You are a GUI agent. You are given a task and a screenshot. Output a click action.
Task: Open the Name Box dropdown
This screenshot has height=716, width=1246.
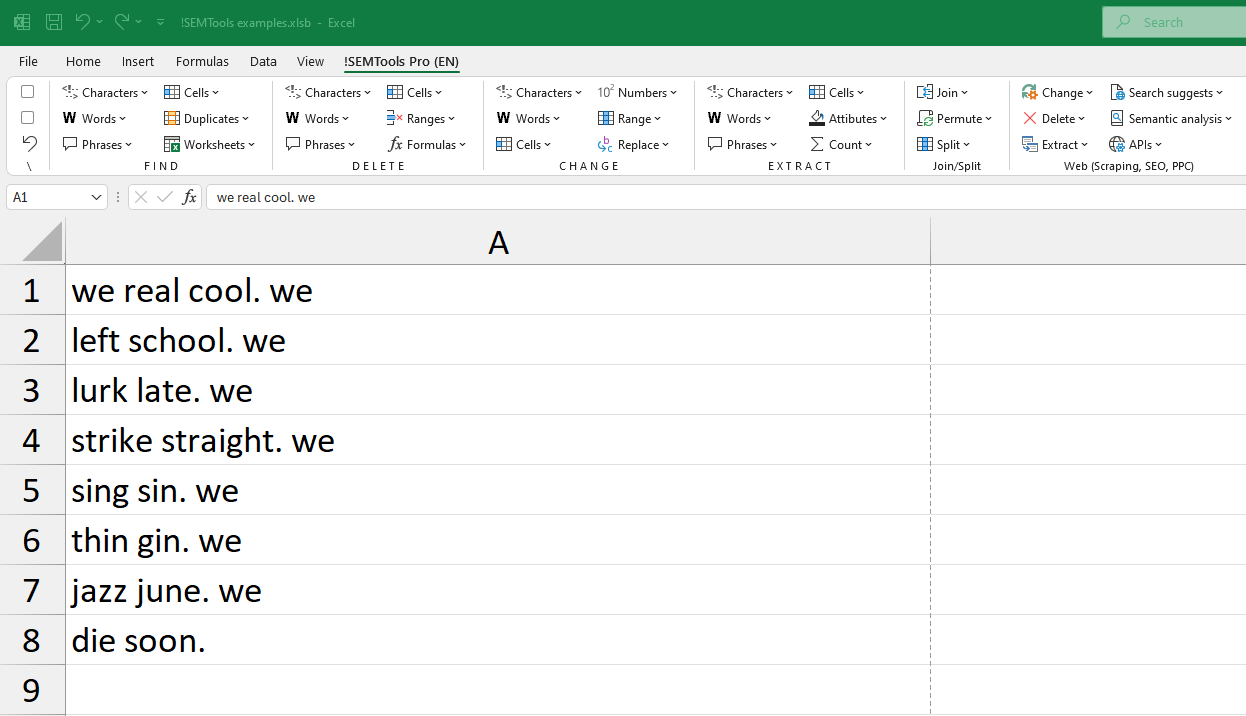pos(96,197)
